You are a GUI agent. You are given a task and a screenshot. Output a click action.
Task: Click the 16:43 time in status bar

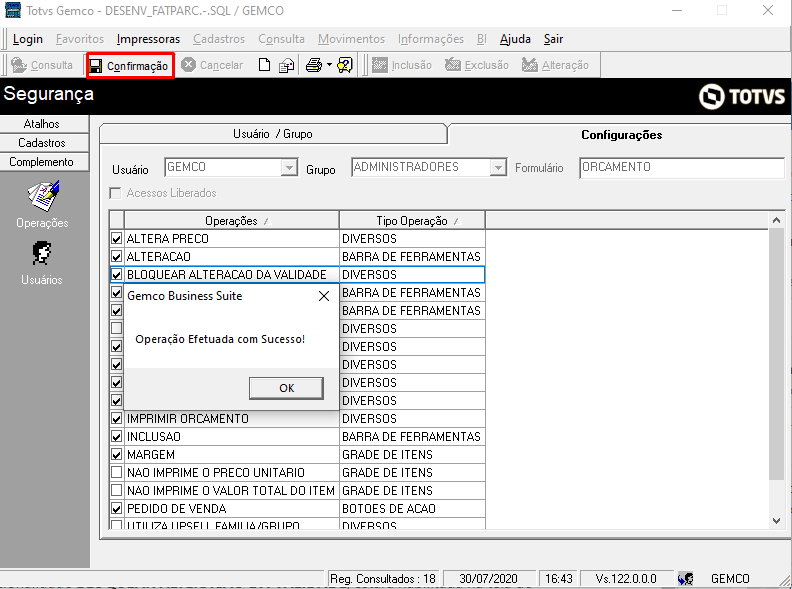[x=558, y=579]
